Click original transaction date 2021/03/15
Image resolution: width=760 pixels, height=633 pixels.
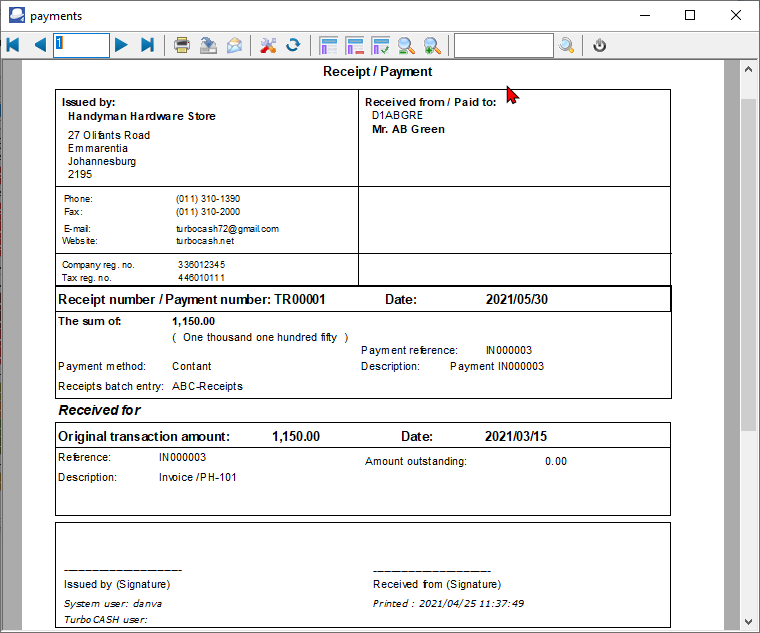pyautogui.click(x=516, y=436)
